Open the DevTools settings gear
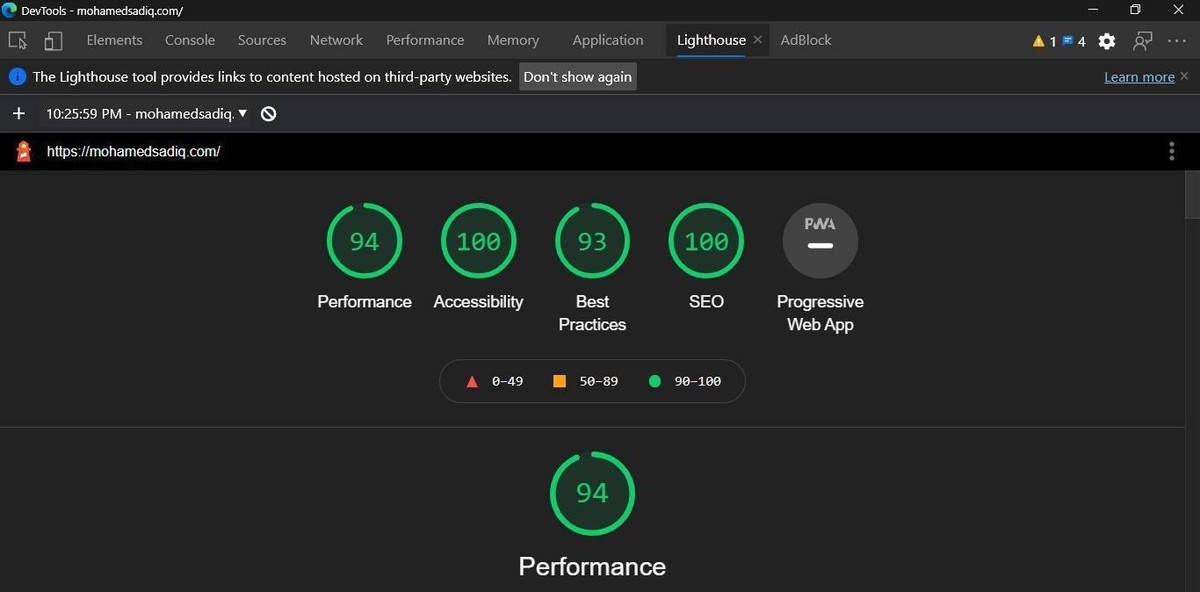Screen dimensions: 1200x592 [1107, 41]
